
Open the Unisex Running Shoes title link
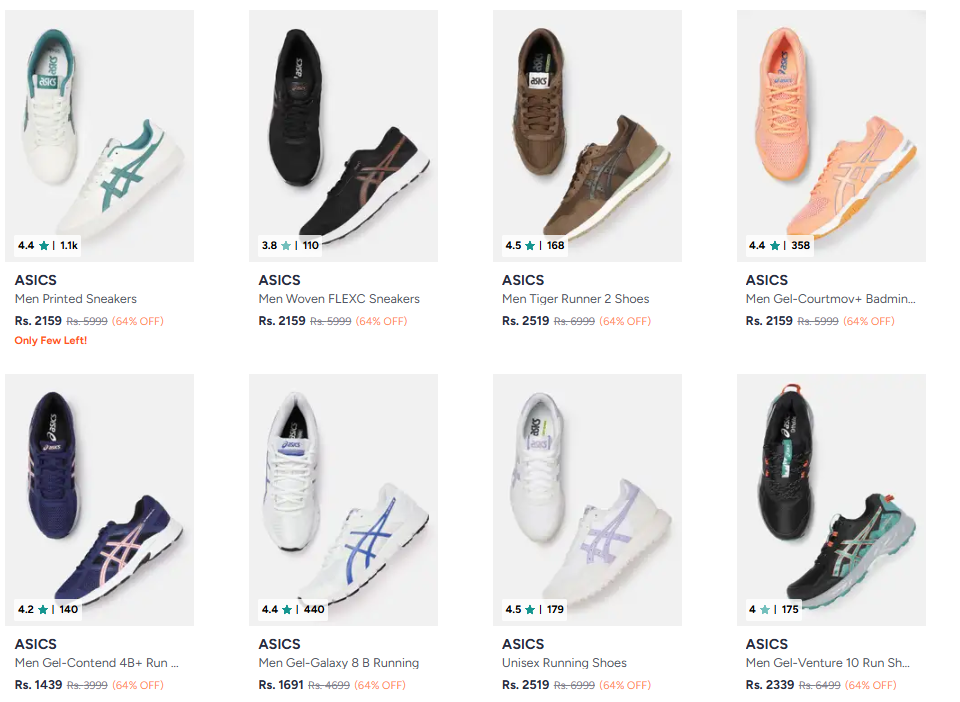tap(564, 663)
